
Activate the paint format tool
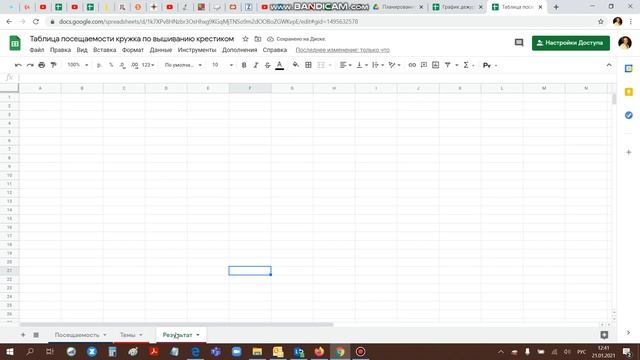coord(53,65)
